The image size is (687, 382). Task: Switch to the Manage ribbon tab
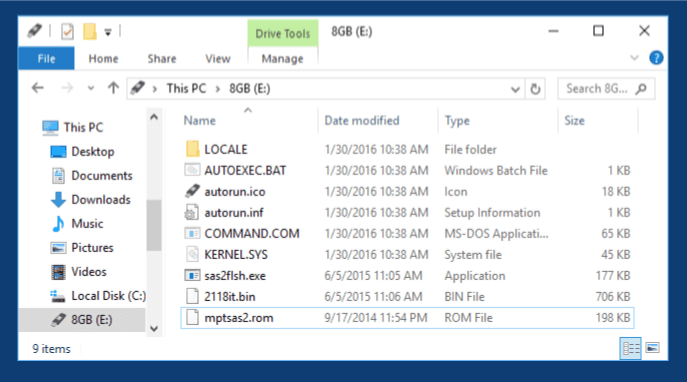click(x=282, y=59)
